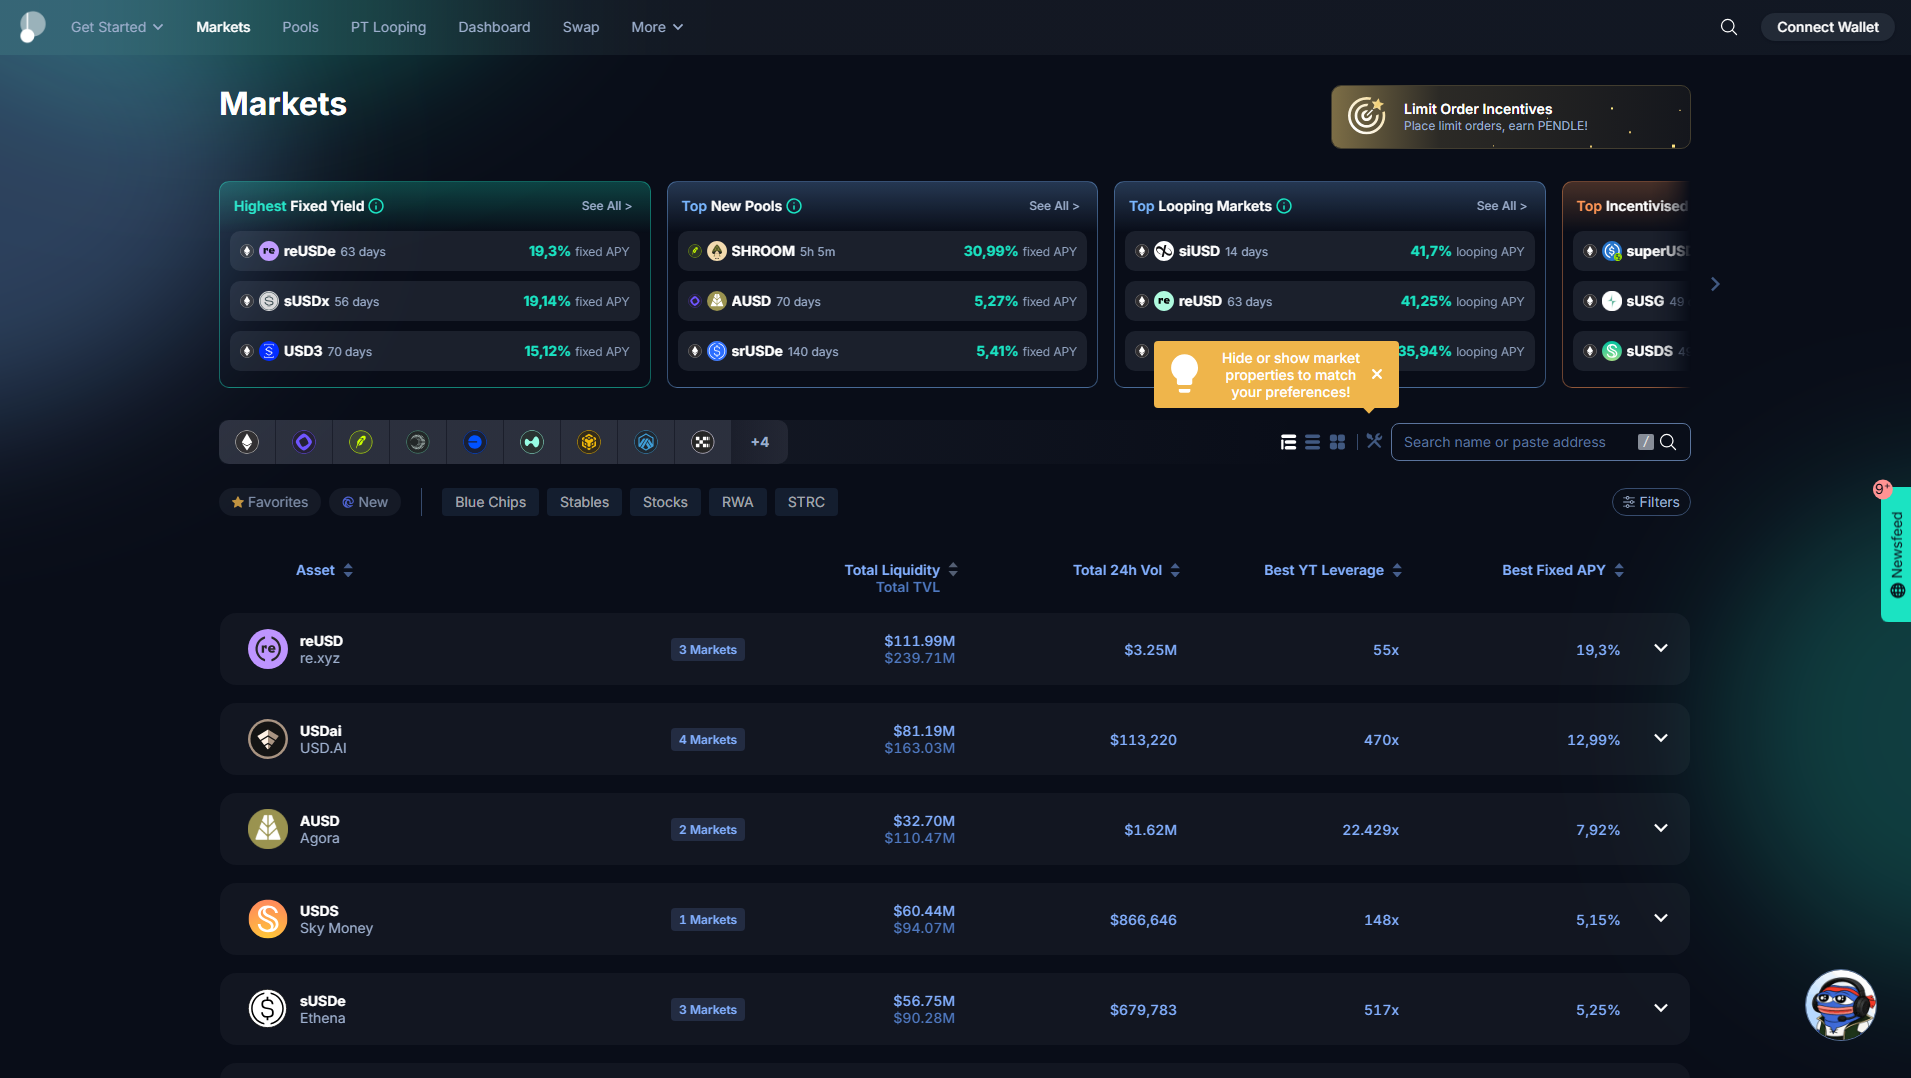
Task: Open the Filters button
Action: point(1651,502)
